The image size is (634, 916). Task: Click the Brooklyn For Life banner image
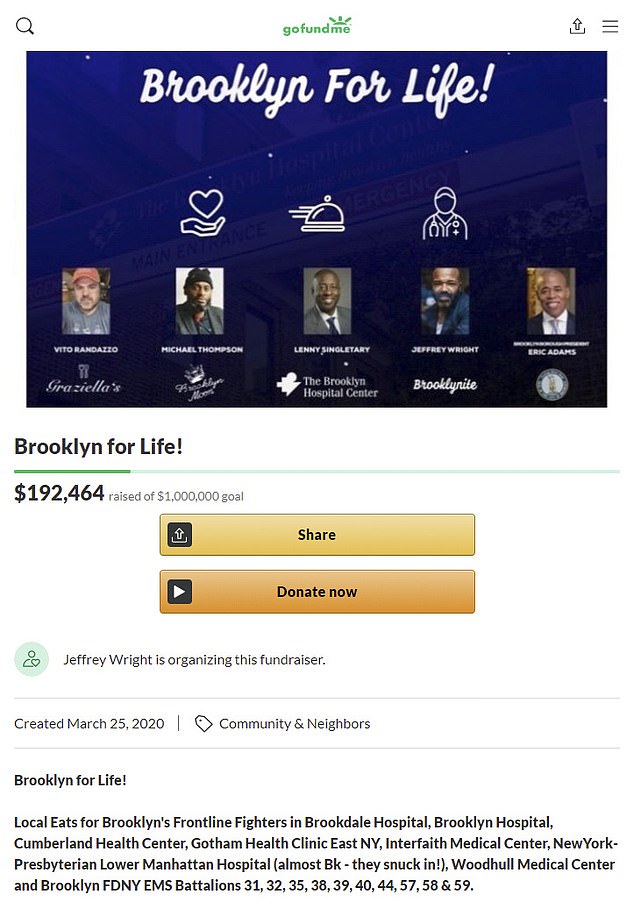[x=317, y=229]
